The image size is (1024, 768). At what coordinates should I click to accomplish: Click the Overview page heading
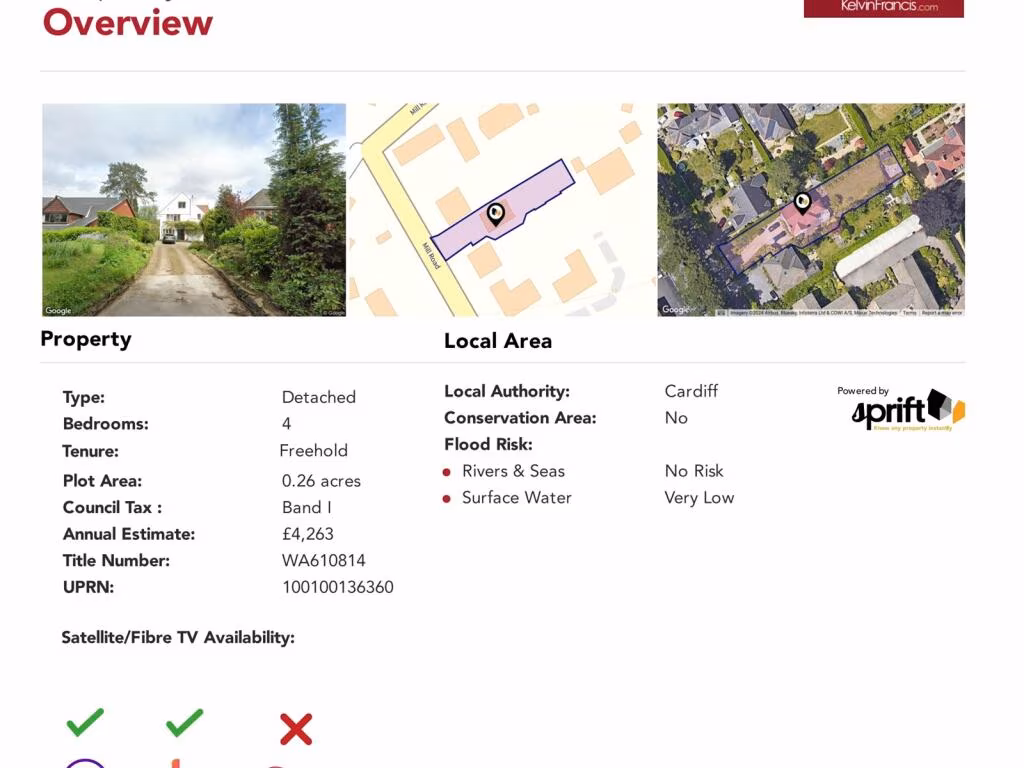pos(128,22)
